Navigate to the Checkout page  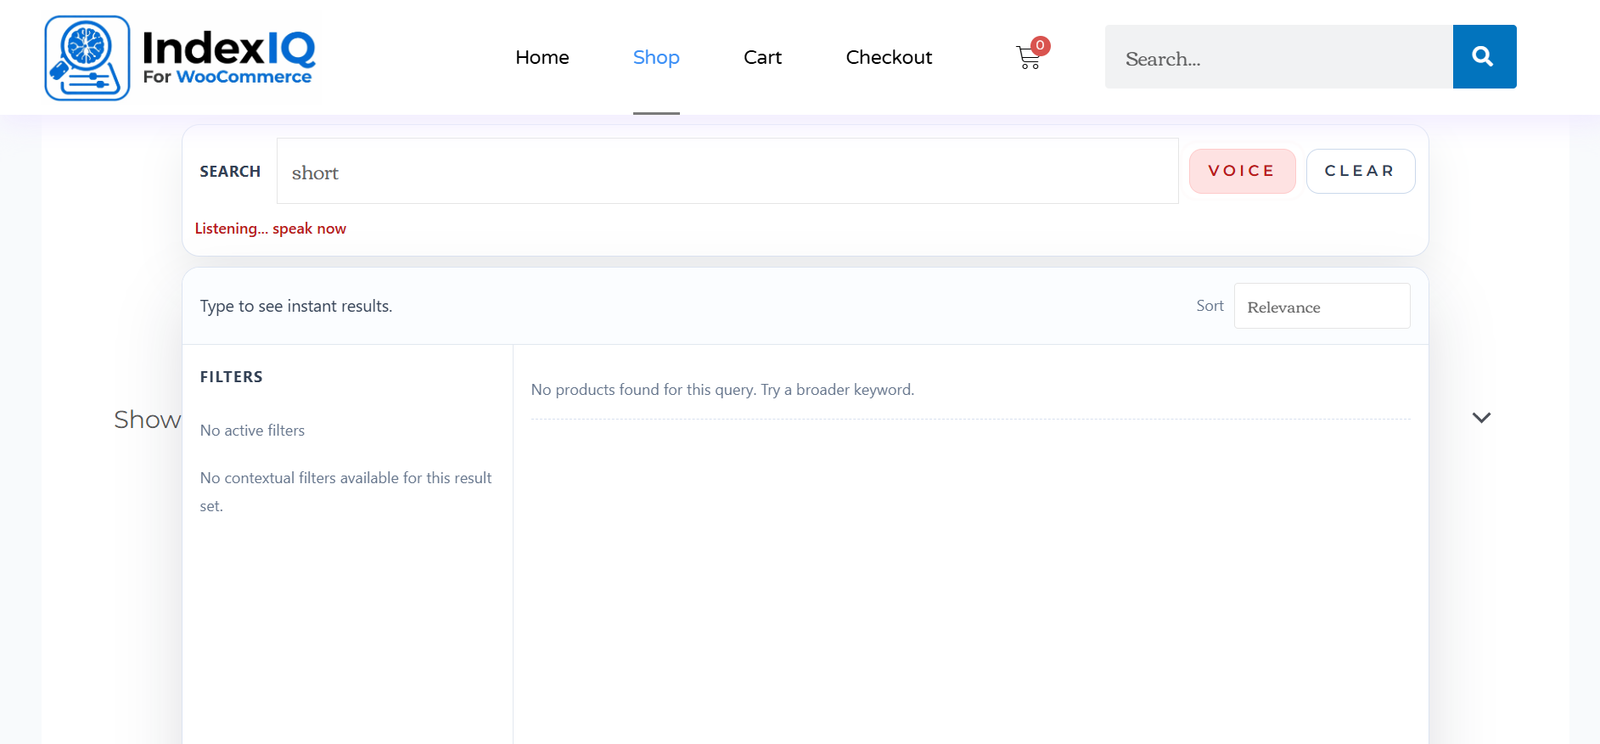(888, 57)
